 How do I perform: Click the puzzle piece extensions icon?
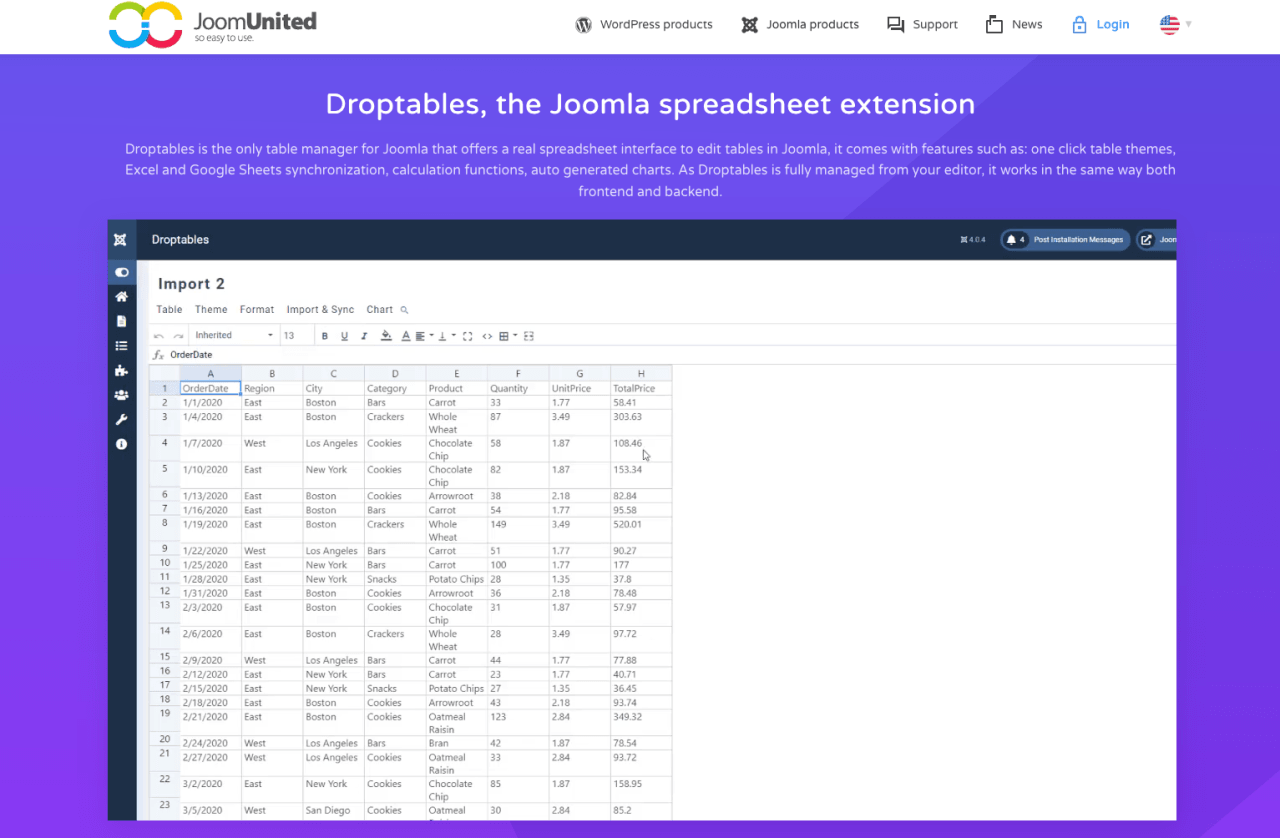point(121,370)
